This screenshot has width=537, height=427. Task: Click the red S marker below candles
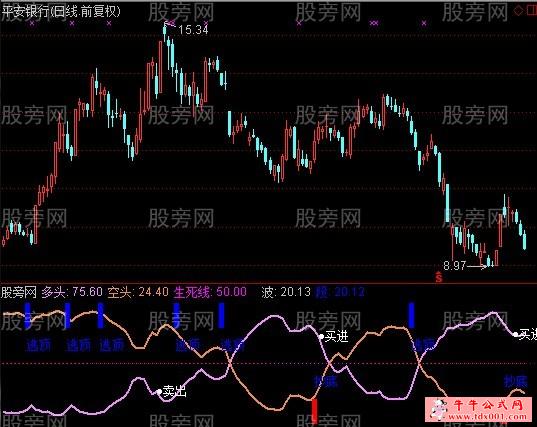[438, 277]
